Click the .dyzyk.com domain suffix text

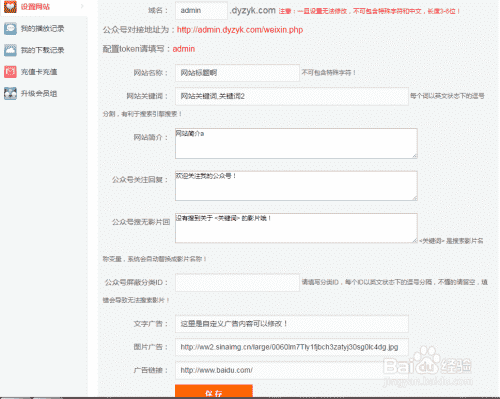[x=253, y=11]
